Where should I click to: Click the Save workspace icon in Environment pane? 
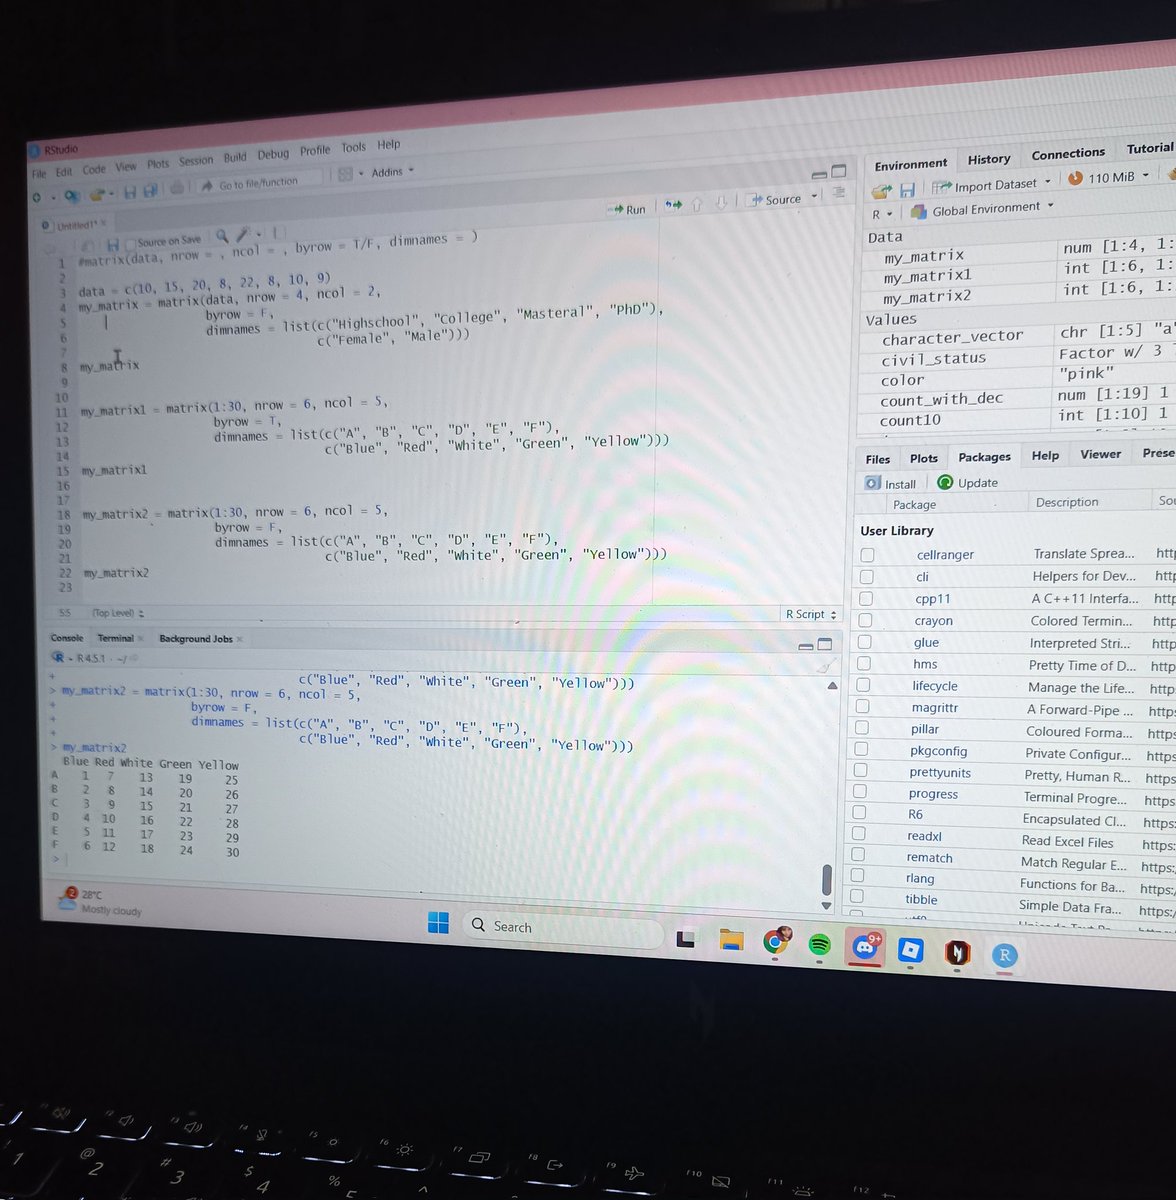907,189
